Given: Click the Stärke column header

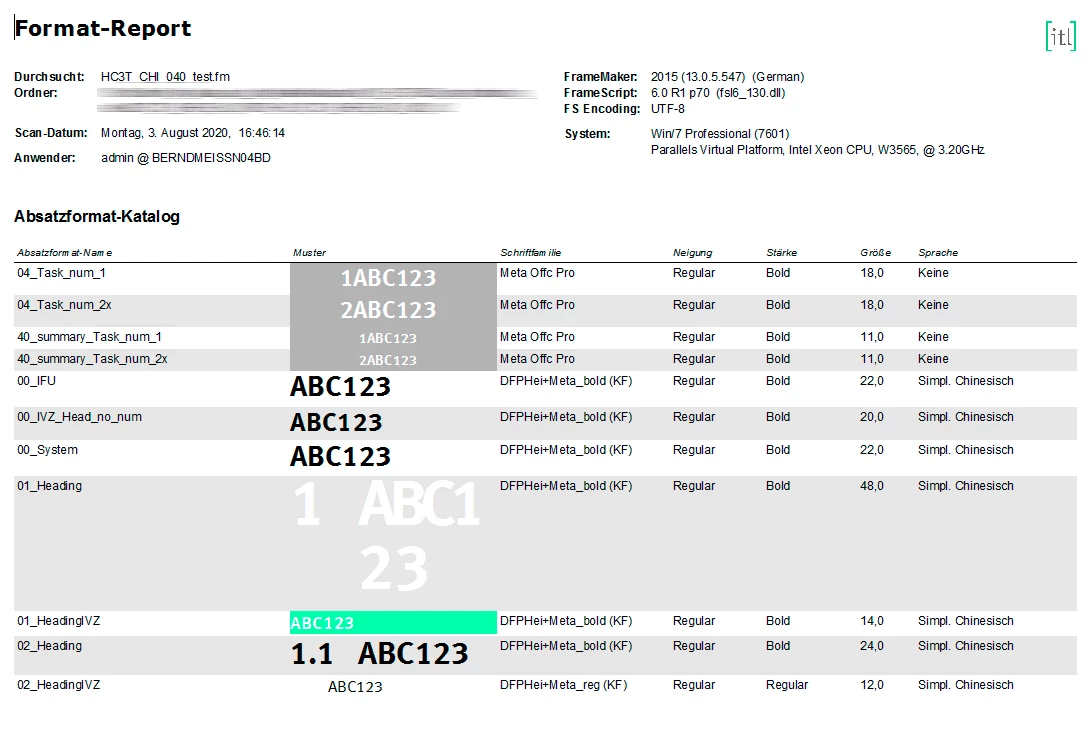Looking at the screenshot, I should click(x=781, y=253).
